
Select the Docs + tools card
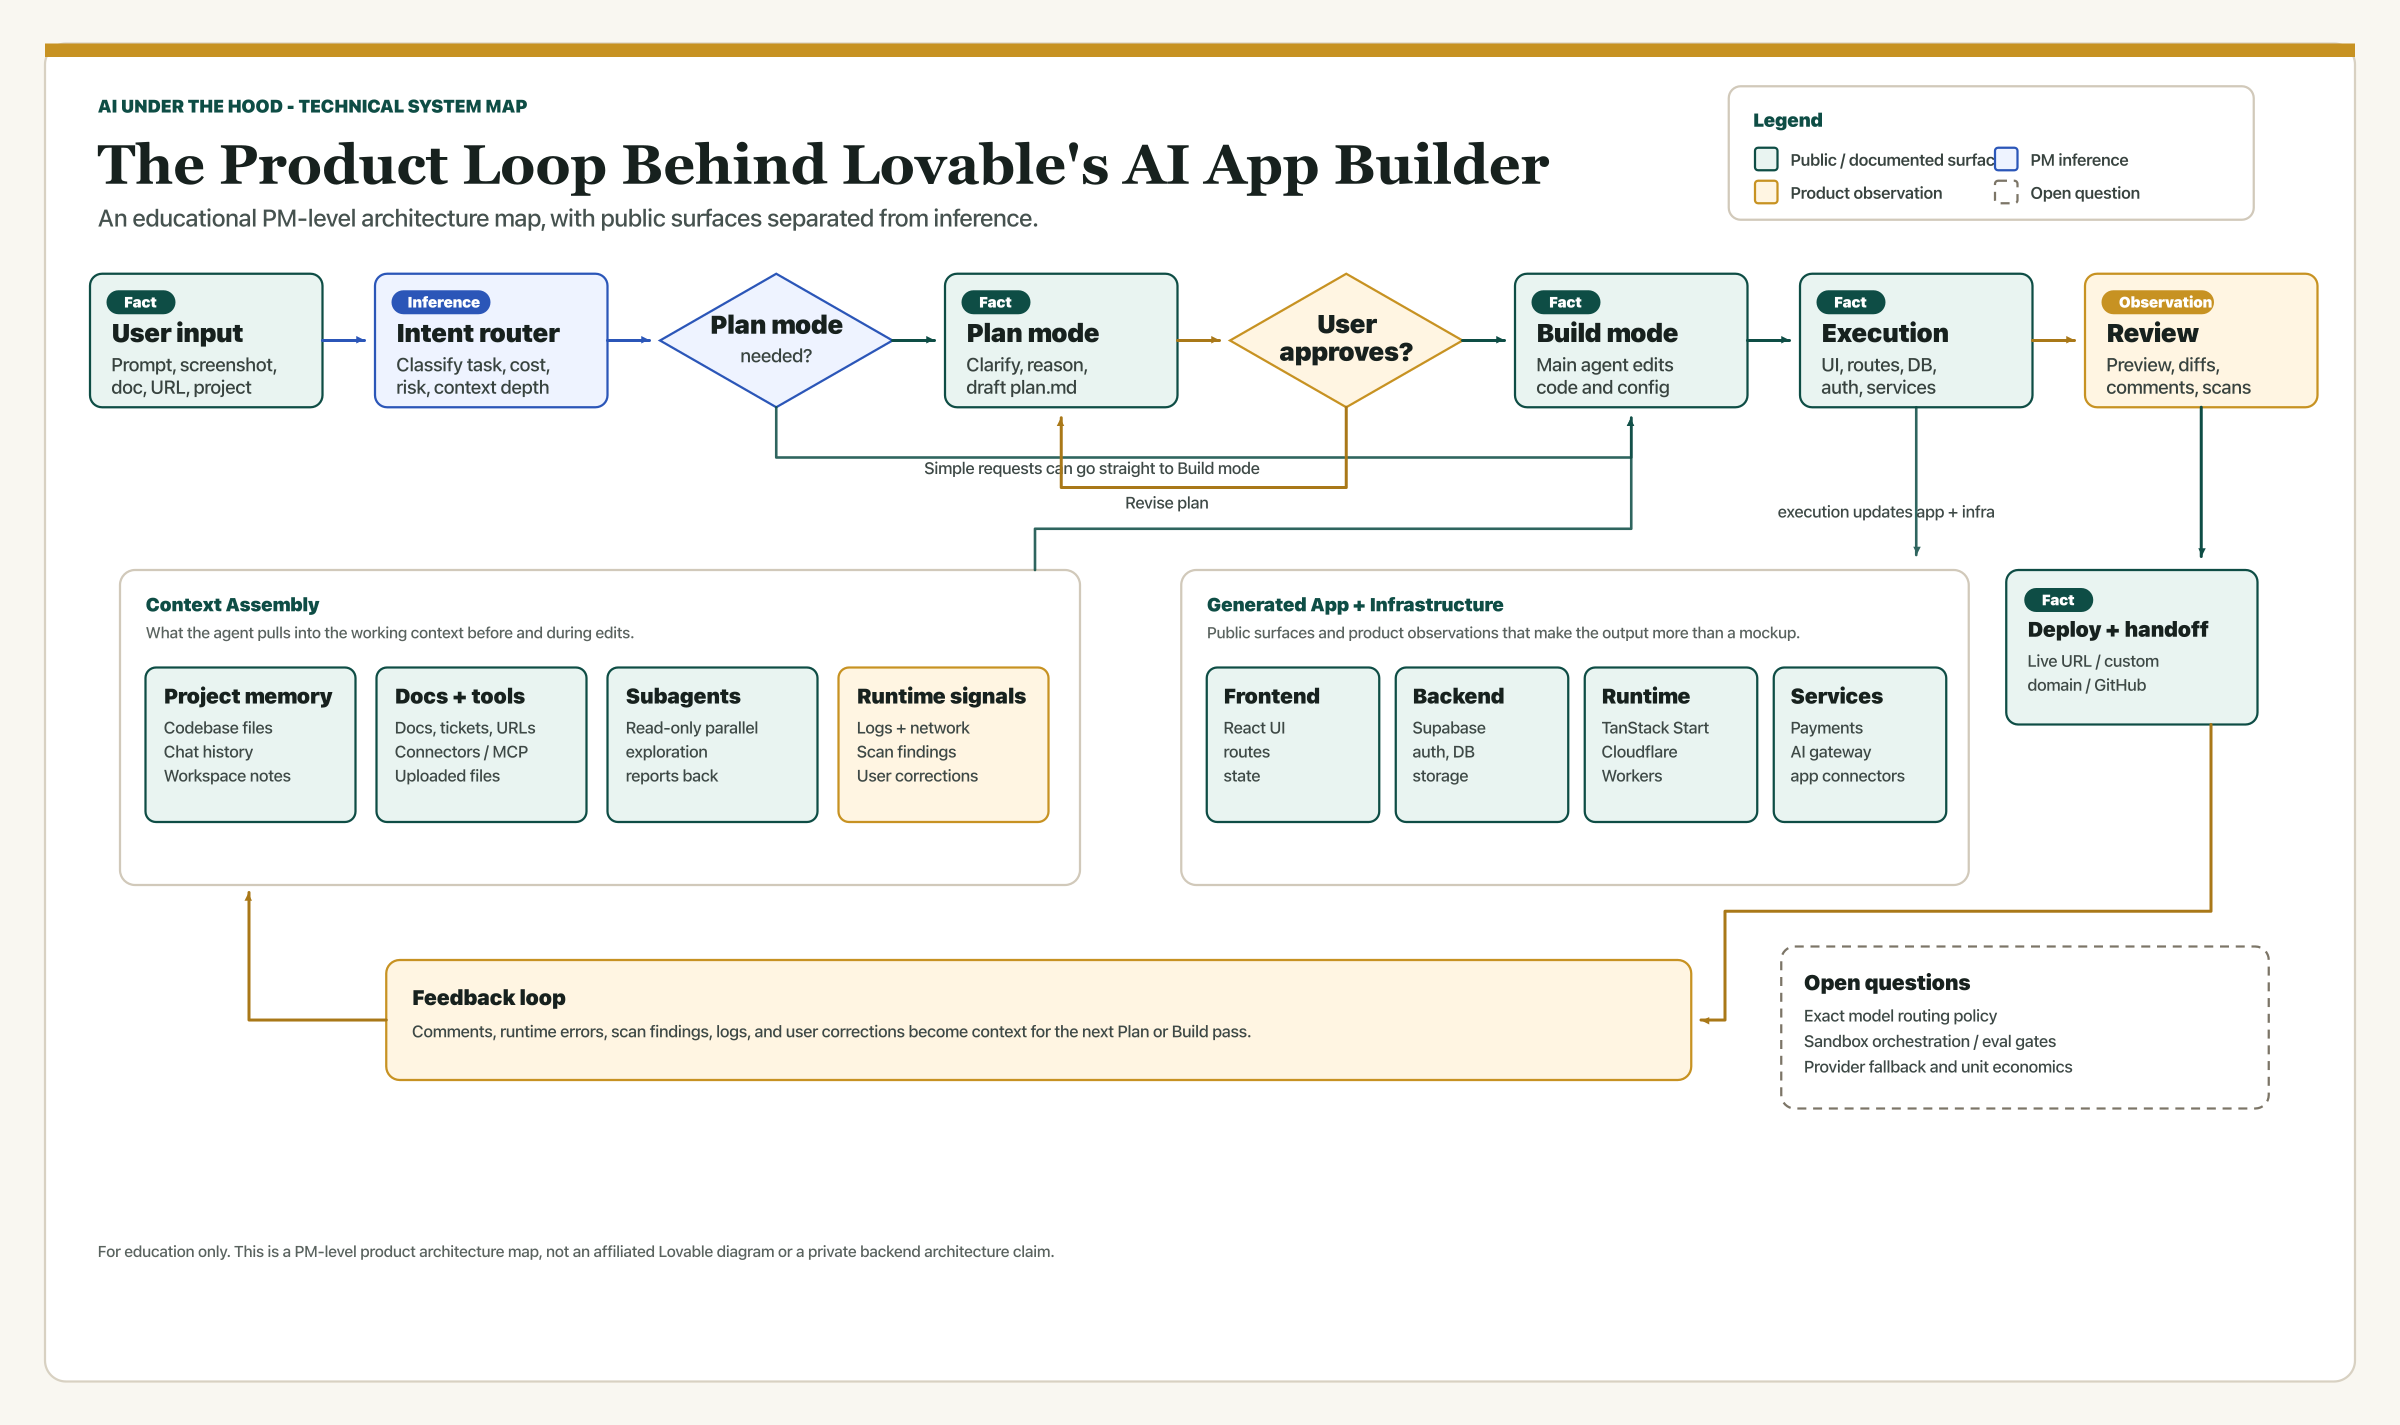pos(481,745)
